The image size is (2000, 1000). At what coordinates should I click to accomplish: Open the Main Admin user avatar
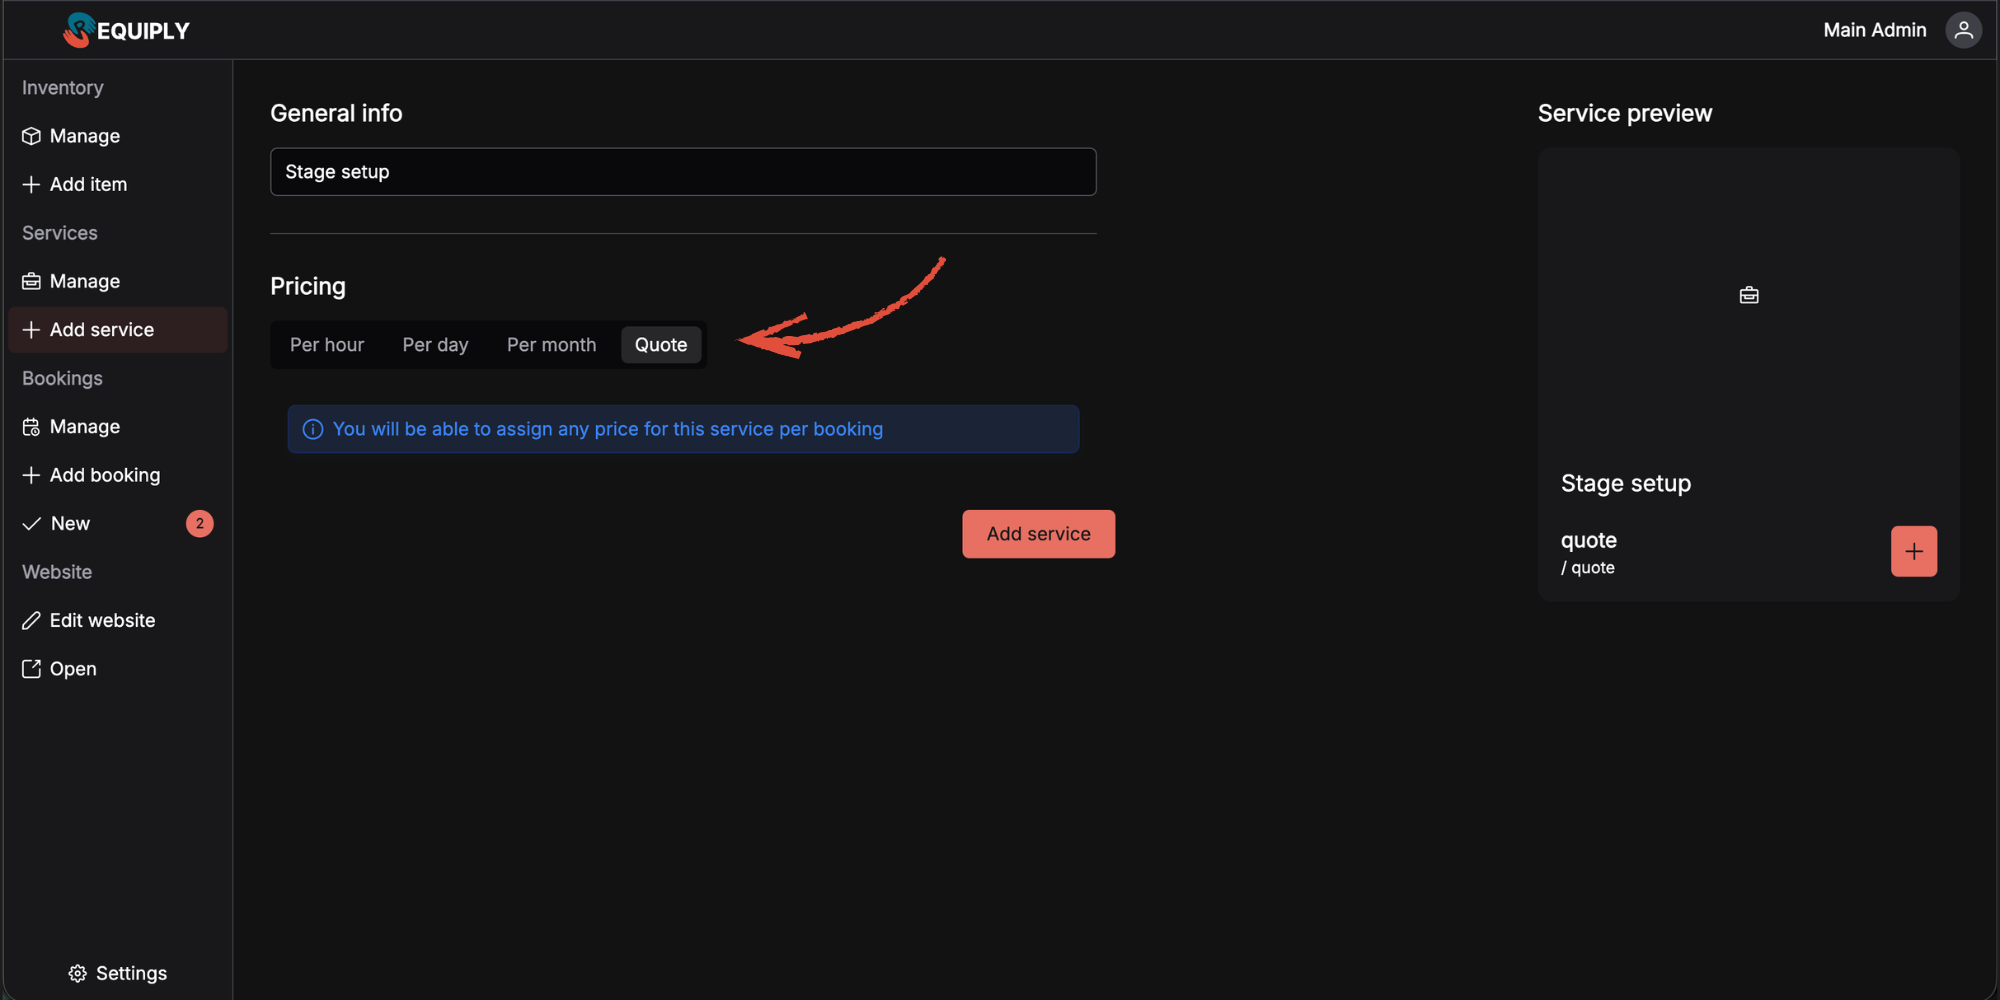(1963, 30)
